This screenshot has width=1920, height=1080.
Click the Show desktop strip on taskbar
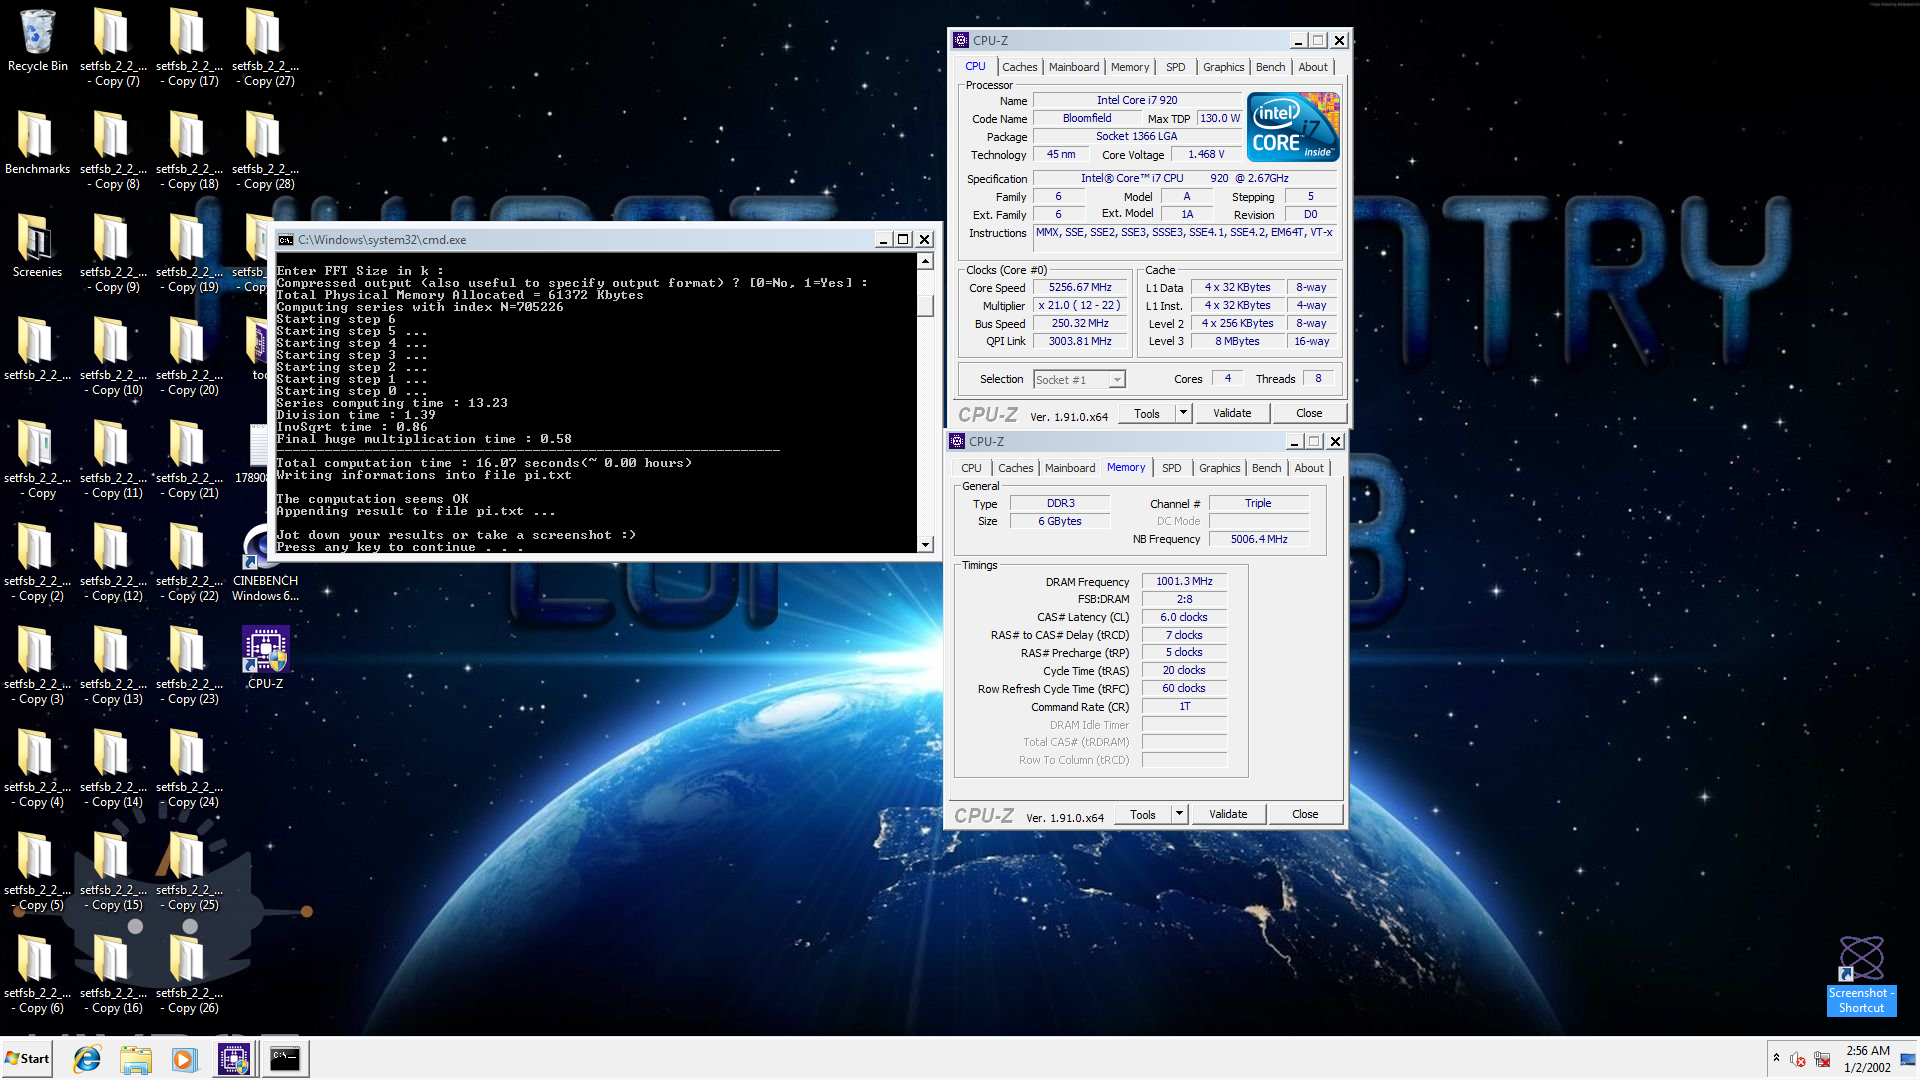pyautogui.click(x=1909, y=1059)
